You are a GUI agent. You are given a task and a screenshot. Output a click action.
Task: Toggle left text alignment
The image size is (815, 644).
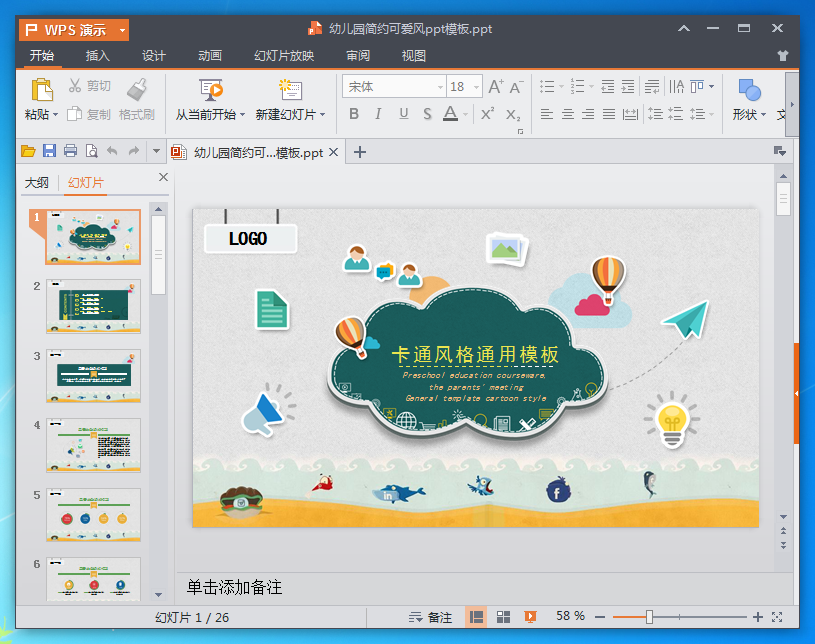tap(546, 114)
